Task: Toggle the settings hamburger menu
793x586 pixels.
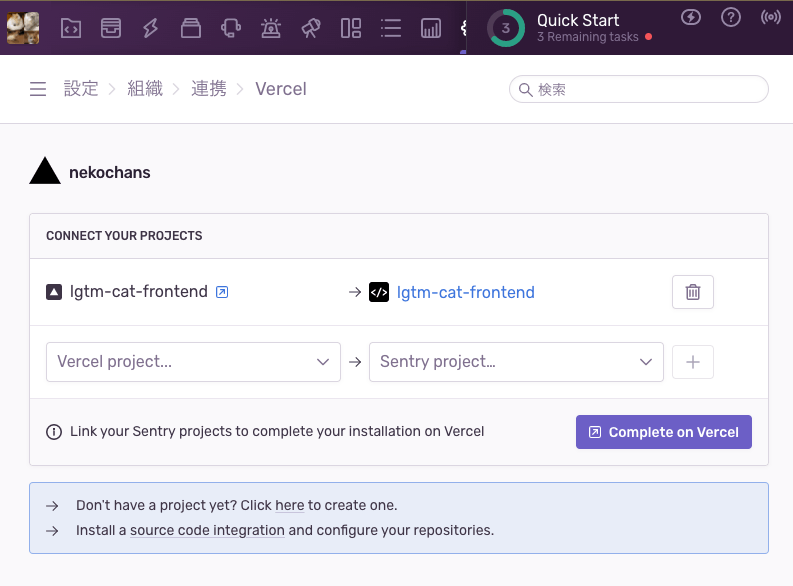Action: 38,89
